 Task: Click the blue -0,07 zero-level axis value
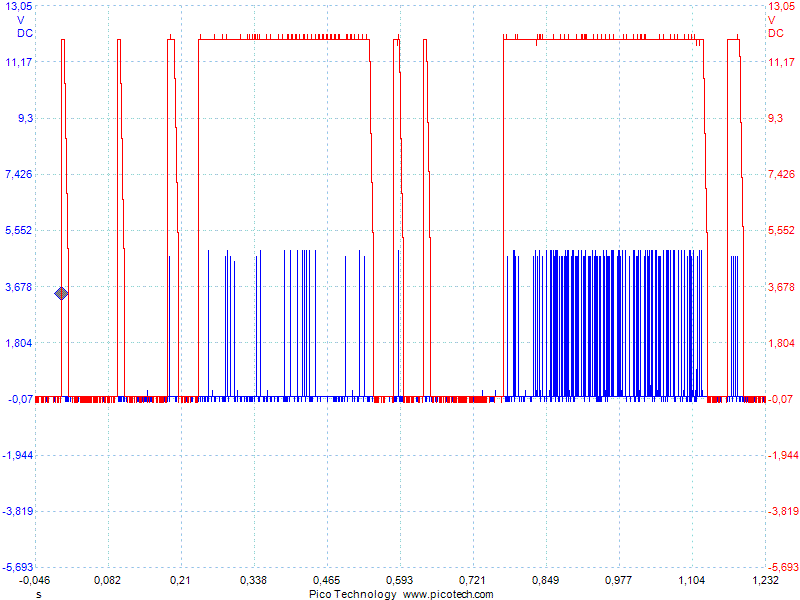tap(20, 399)
